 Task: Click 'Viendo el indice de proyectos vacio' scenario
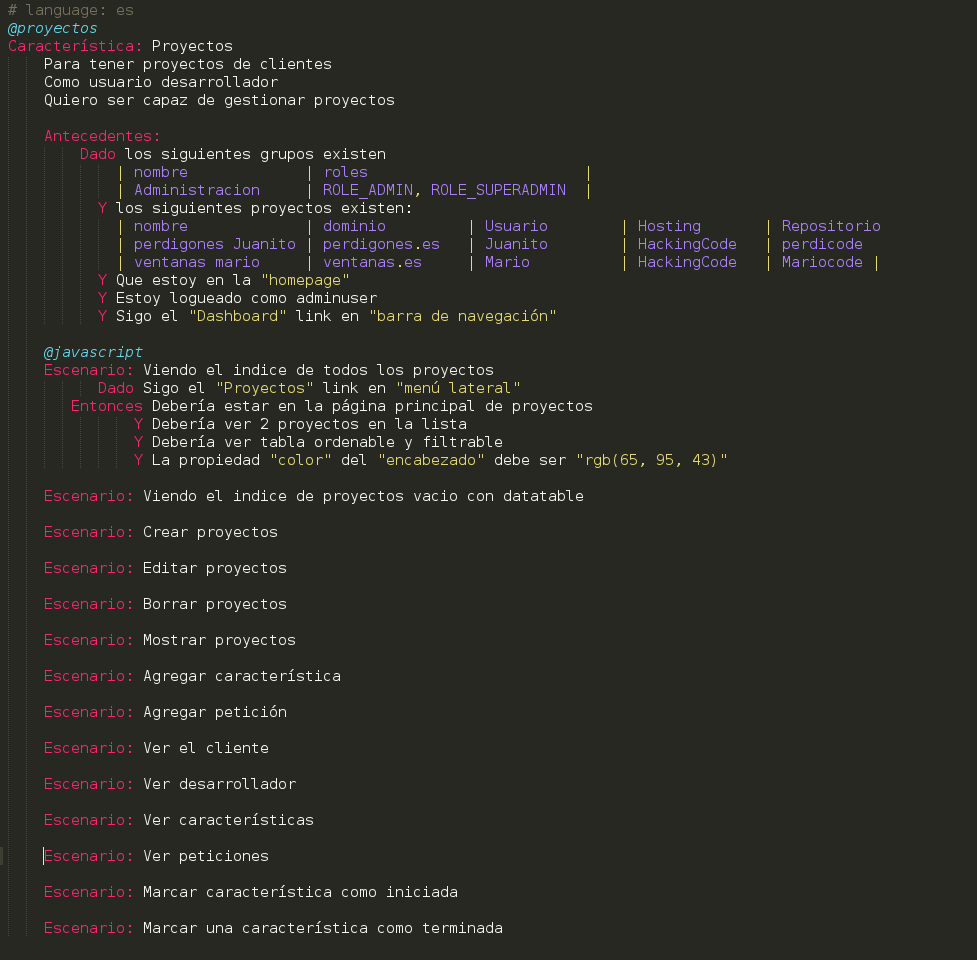(x=363, y=497)
